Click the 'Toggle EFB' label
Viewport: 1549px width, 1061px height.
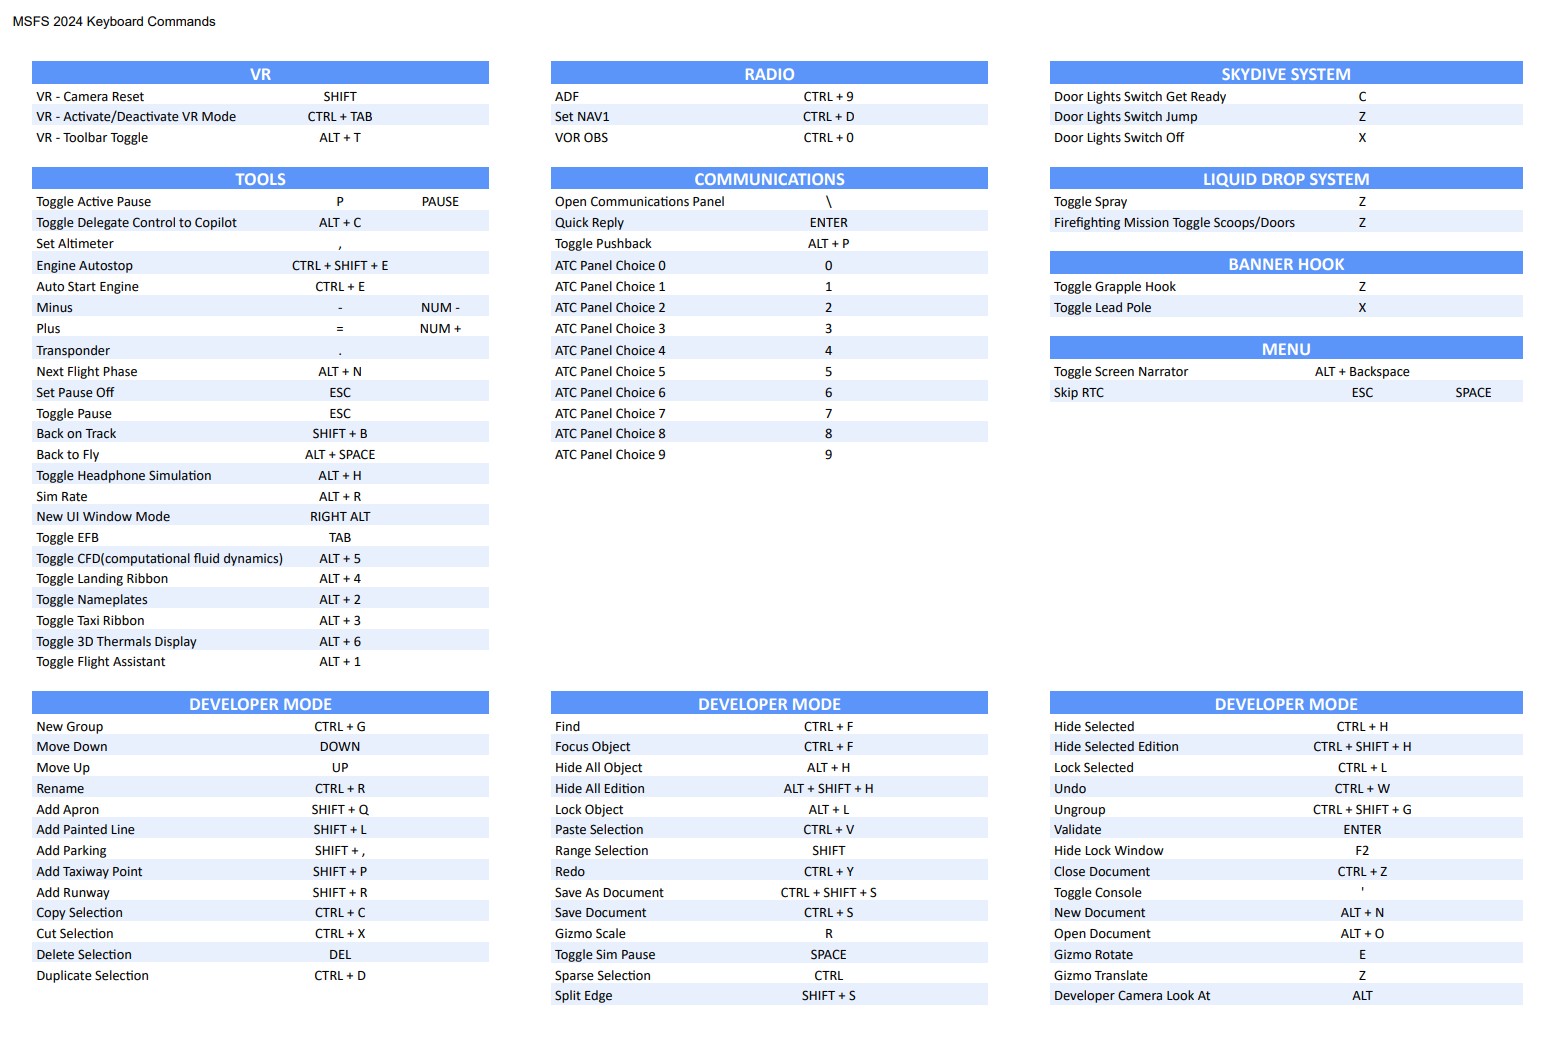point(68,538)
